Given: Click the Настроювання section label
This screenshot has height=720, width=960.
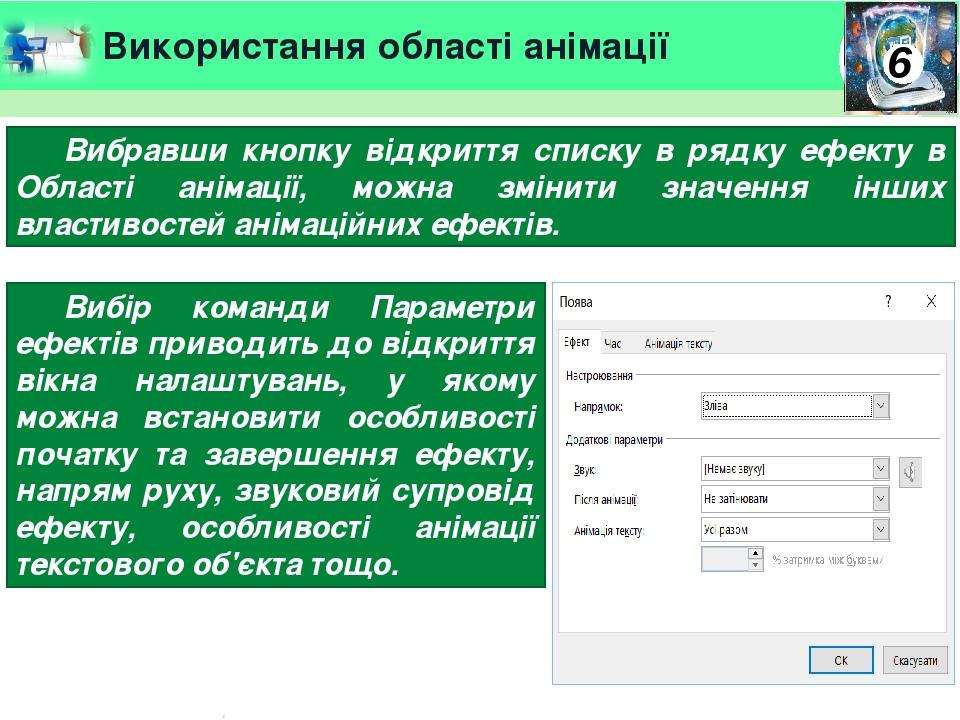Looking at the screenshot, I should pos(599,376).
